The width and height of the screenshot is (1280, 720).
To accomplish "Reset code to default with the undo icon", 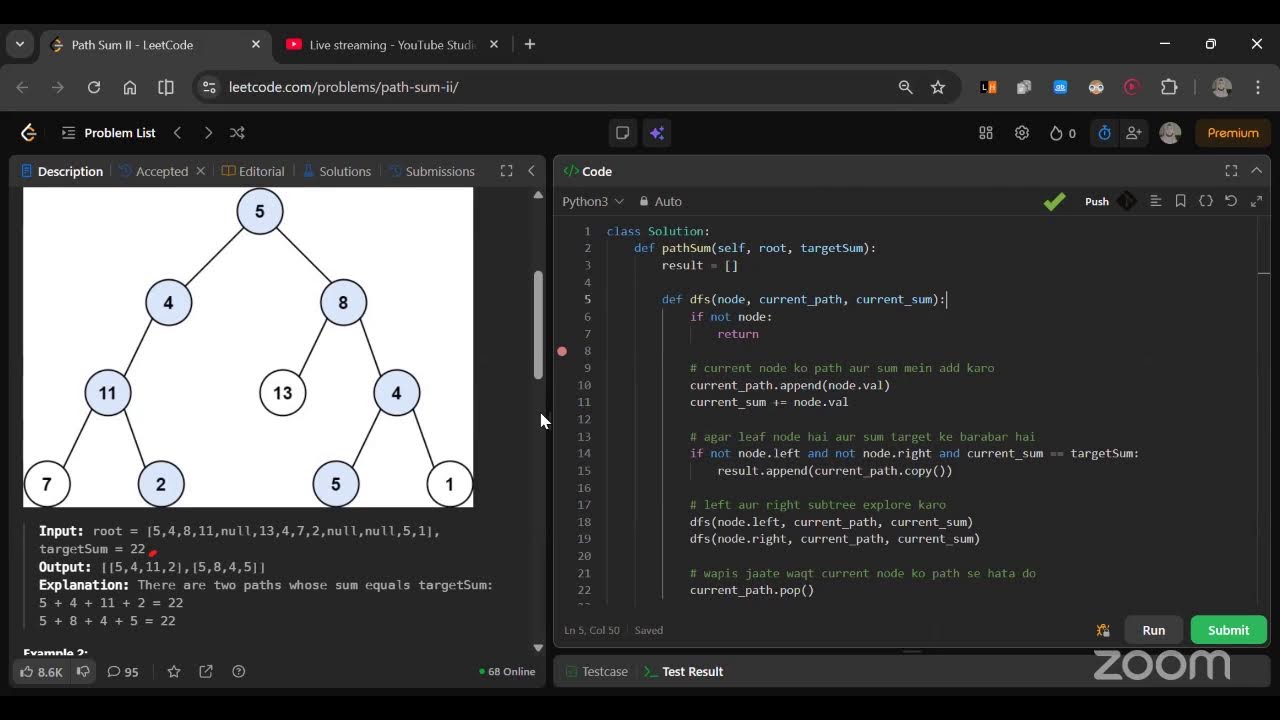I will 1231,201.
